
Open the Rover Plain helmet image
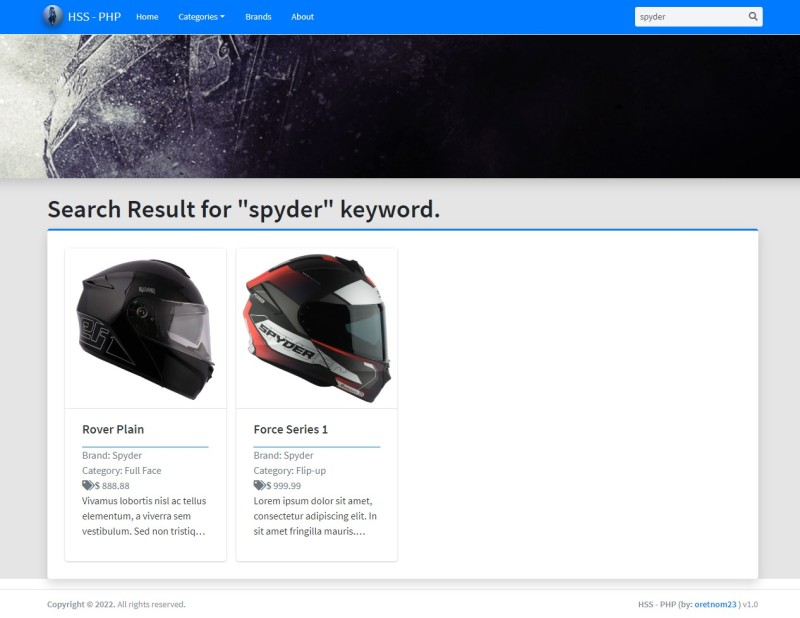[145, 329]
